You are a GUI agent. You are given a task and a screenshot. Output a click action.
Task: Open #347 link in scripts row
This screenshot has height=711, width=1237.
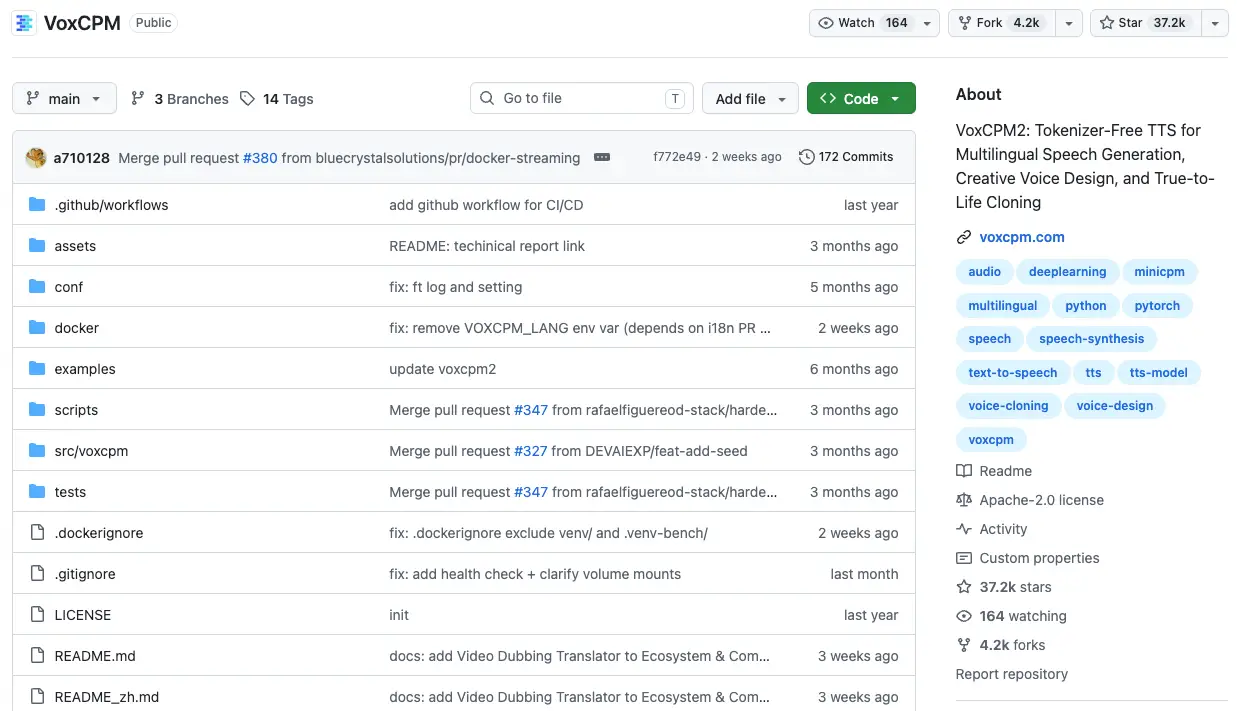click(x=531, y=410)
